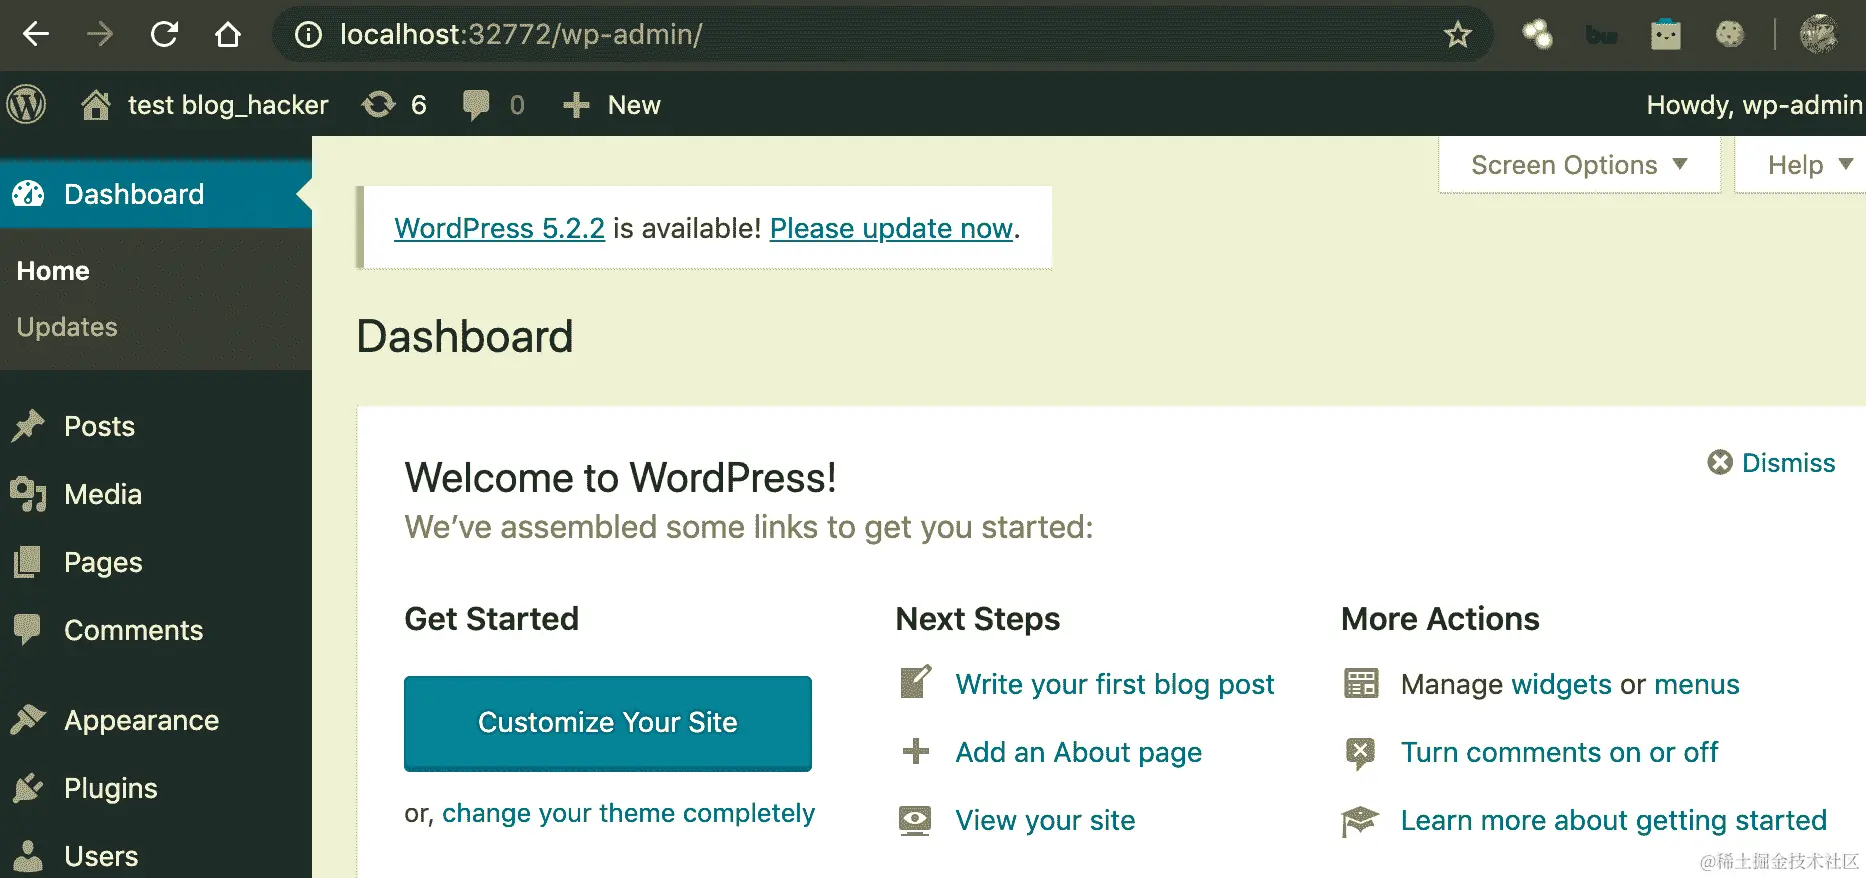
Task: Click the widgets link
Action: pyautogui.click(x=1561, y=685)
